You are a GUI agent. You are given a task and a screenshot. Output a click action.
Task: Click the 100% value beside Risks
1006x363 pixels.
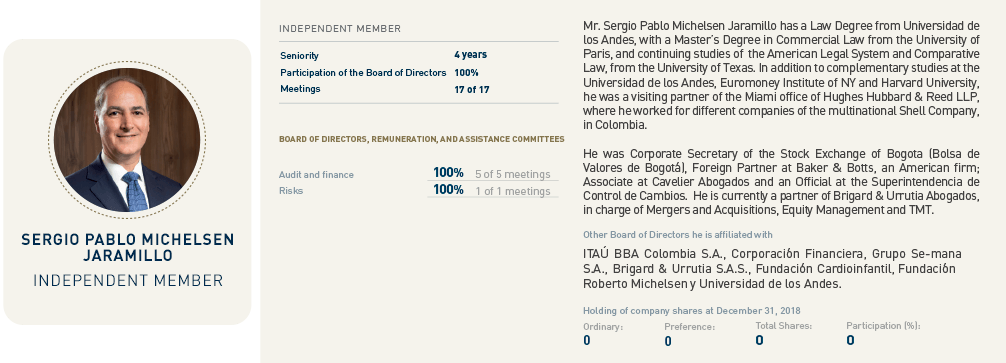(448, 190)
